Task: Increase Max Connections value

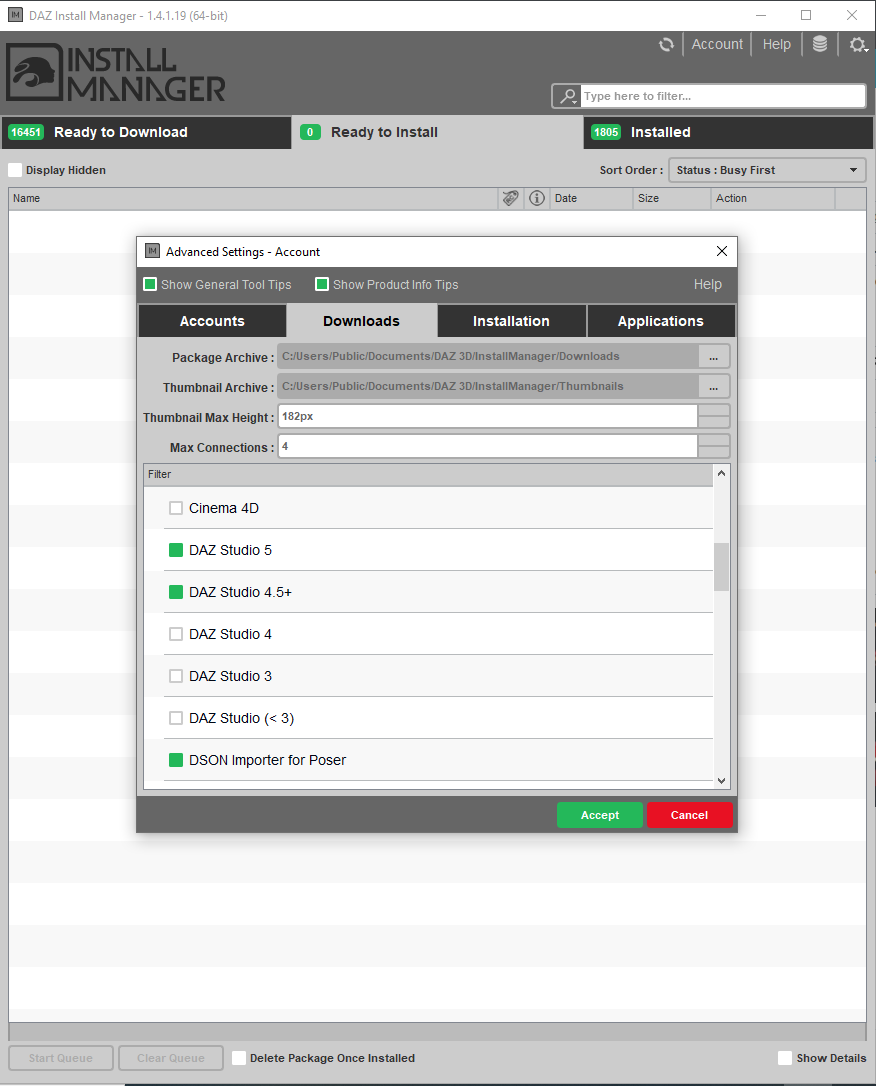Action: pos(714,440)
